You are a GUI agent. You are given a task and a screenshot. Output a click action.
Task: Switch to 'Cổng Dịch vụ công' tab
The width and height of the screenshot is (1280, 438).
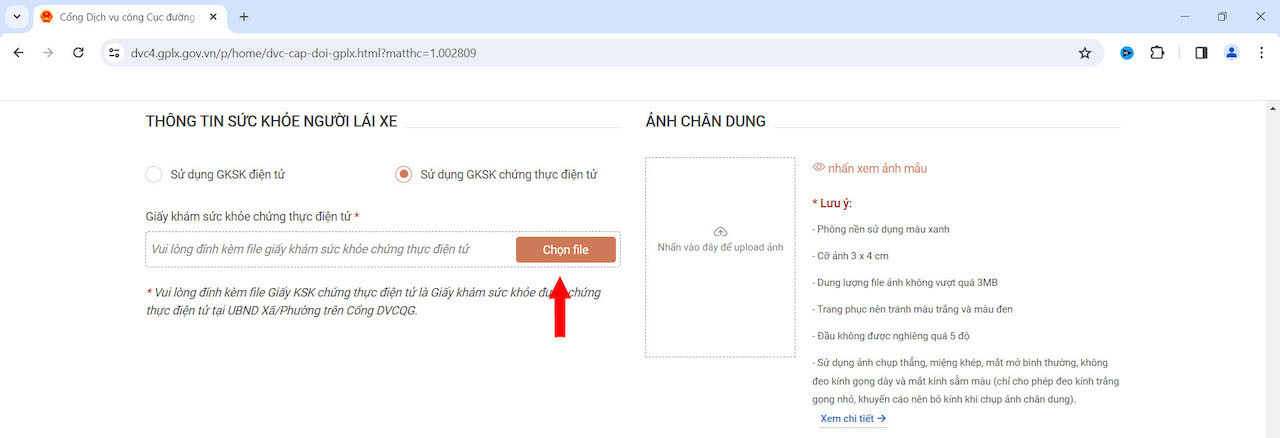pyautogui.click(x=128, y=17)
